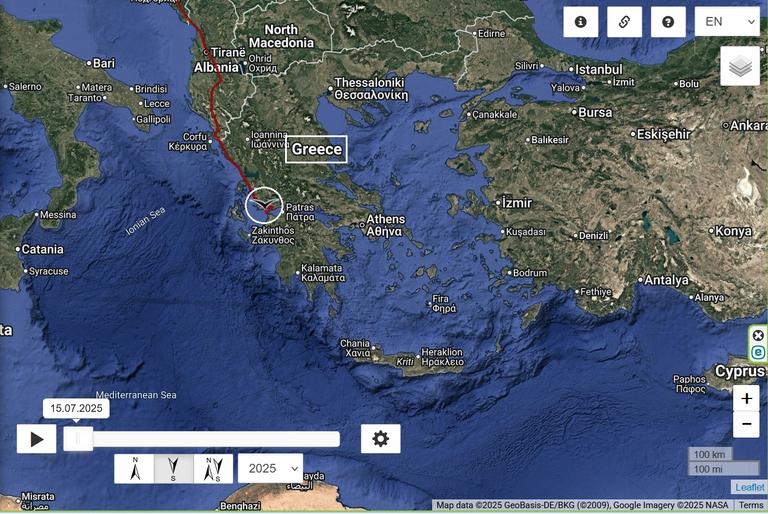
Task: Copy the share link icon
Action: (x=624, y=22)
